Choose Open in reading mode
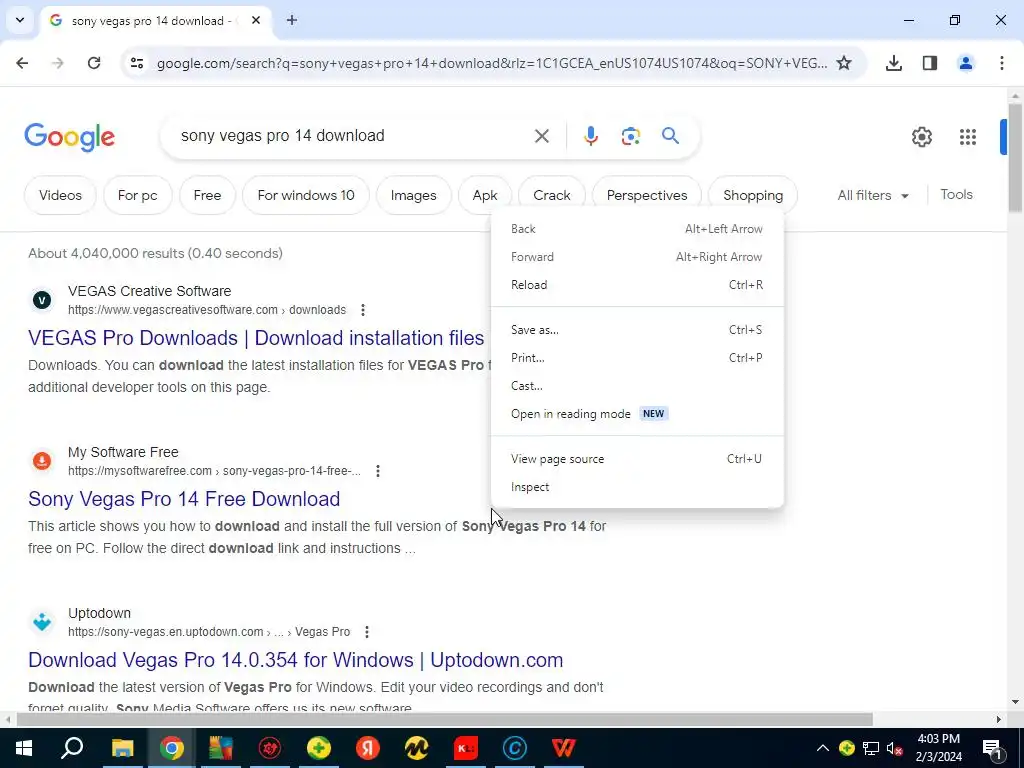The height and width of the screenshot is (768, 1024). (637, 414)
